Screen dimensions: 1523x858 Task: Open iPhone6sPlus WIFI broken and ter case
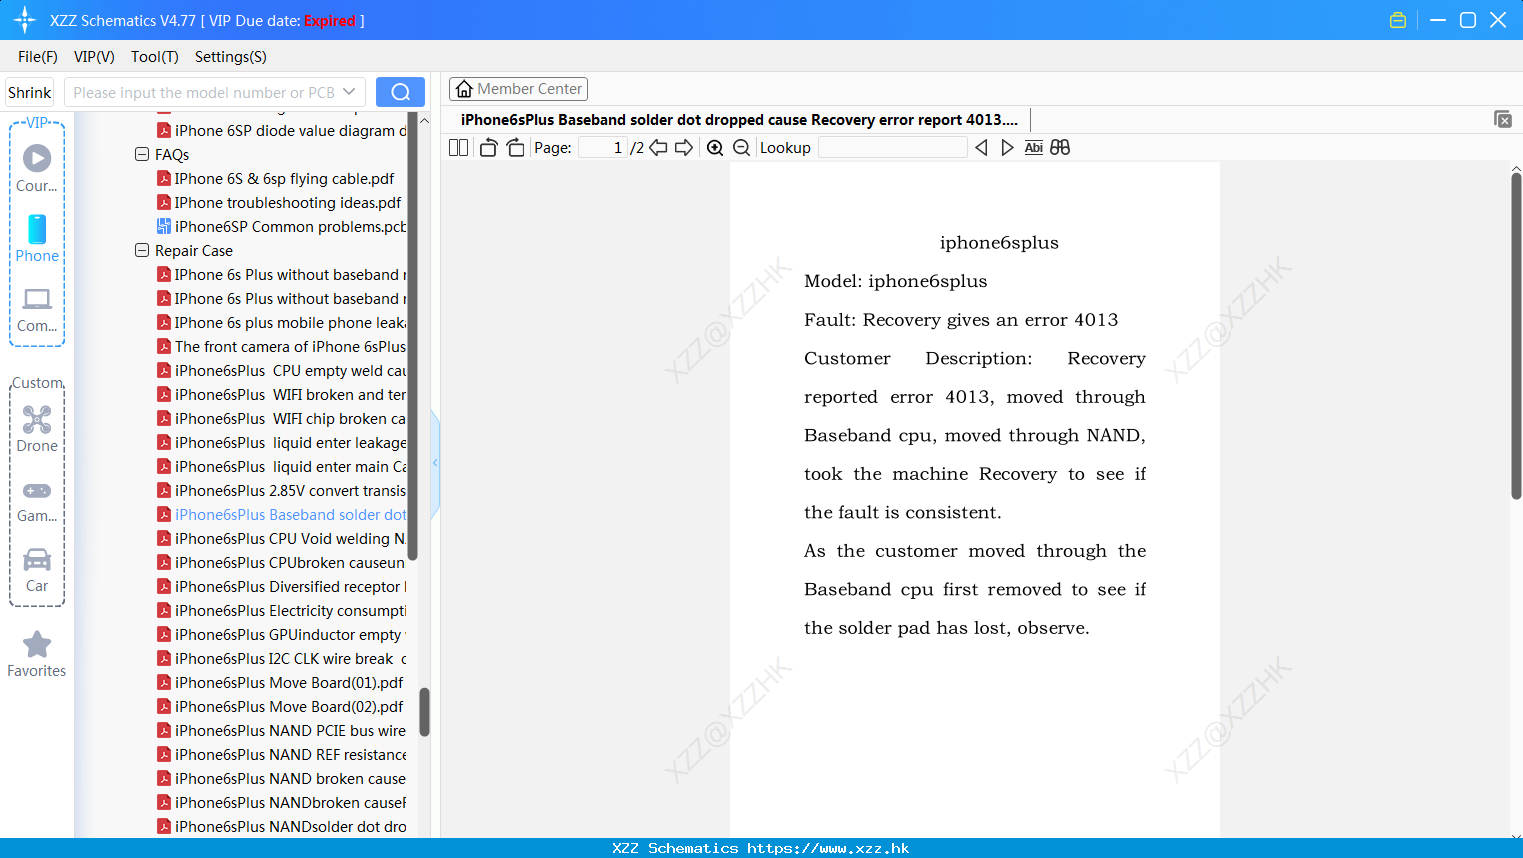point(282,395)
